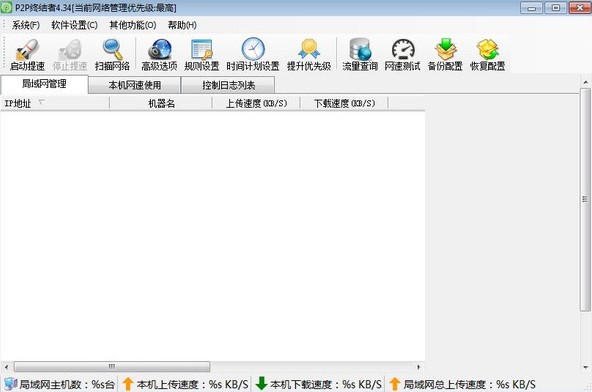Viewport: 592px width, 392px height.
Task: Click the vertical scrollbar down arrow
Action: click(586, 367)
